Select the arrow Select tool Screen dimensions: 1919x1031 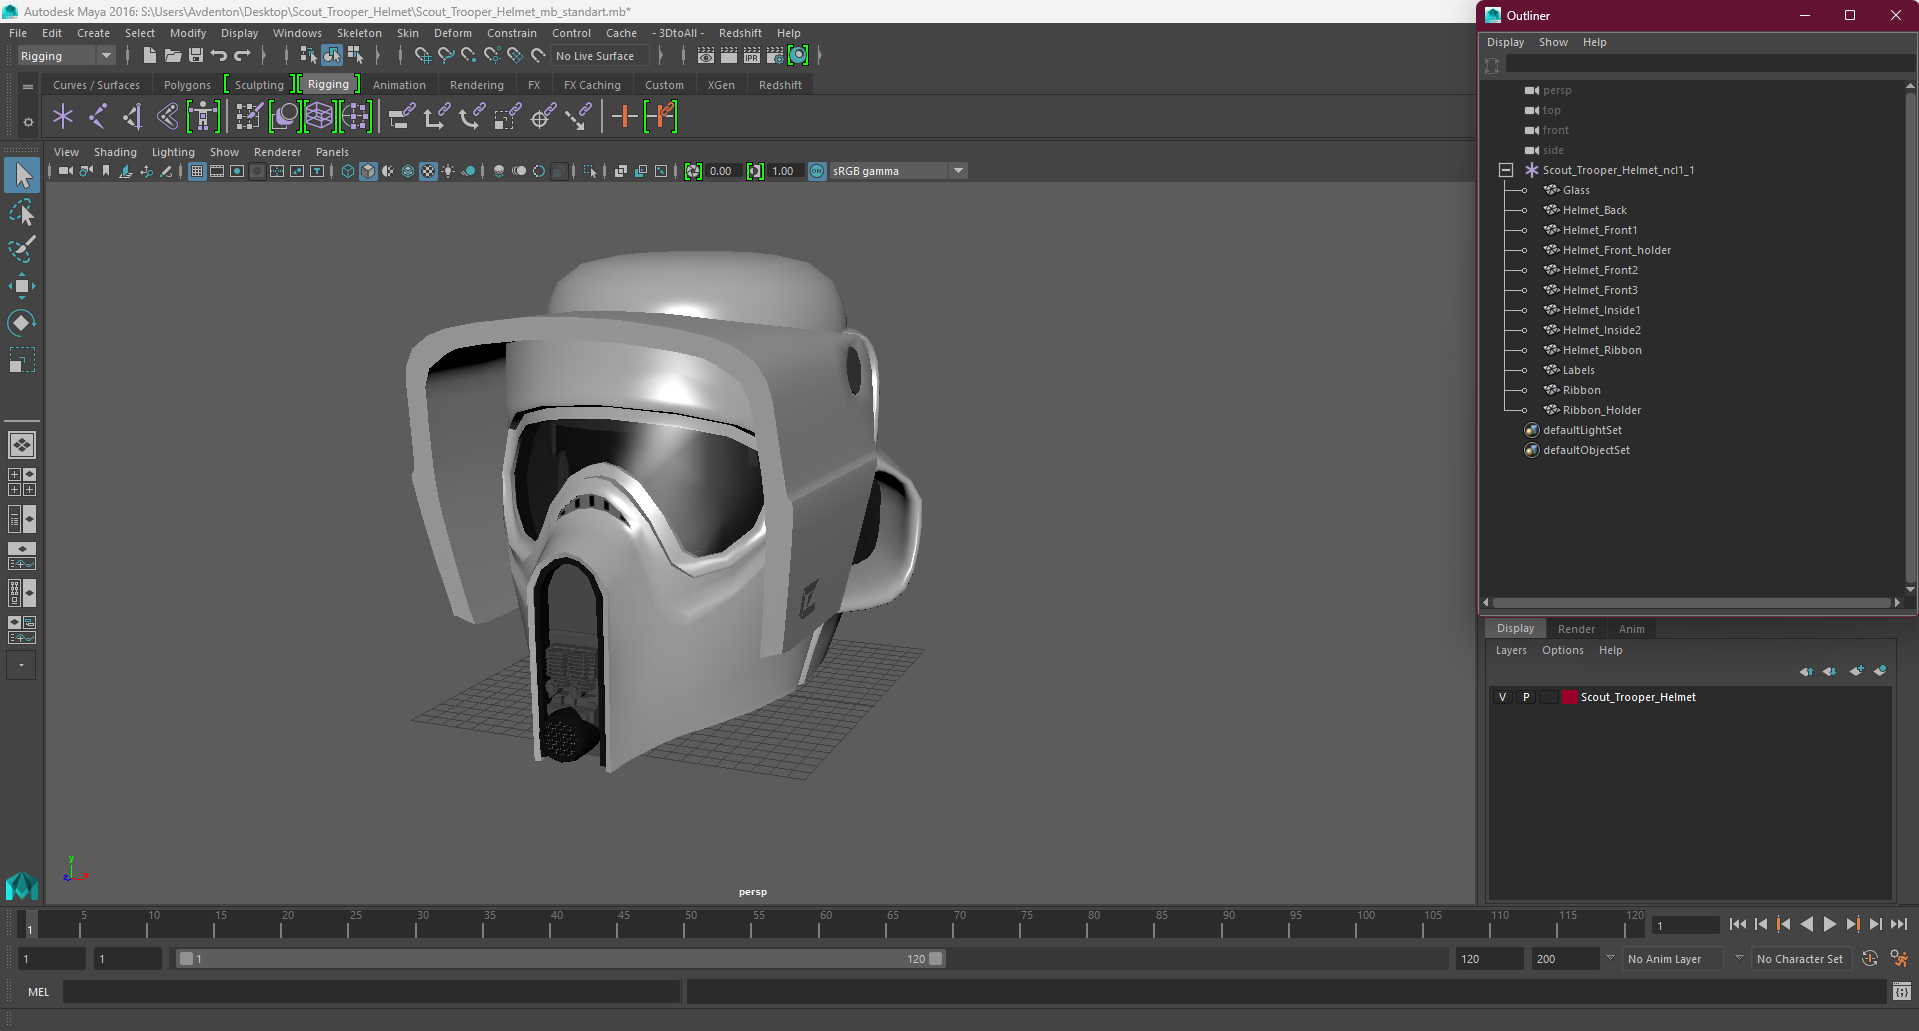tap(22, 176)
